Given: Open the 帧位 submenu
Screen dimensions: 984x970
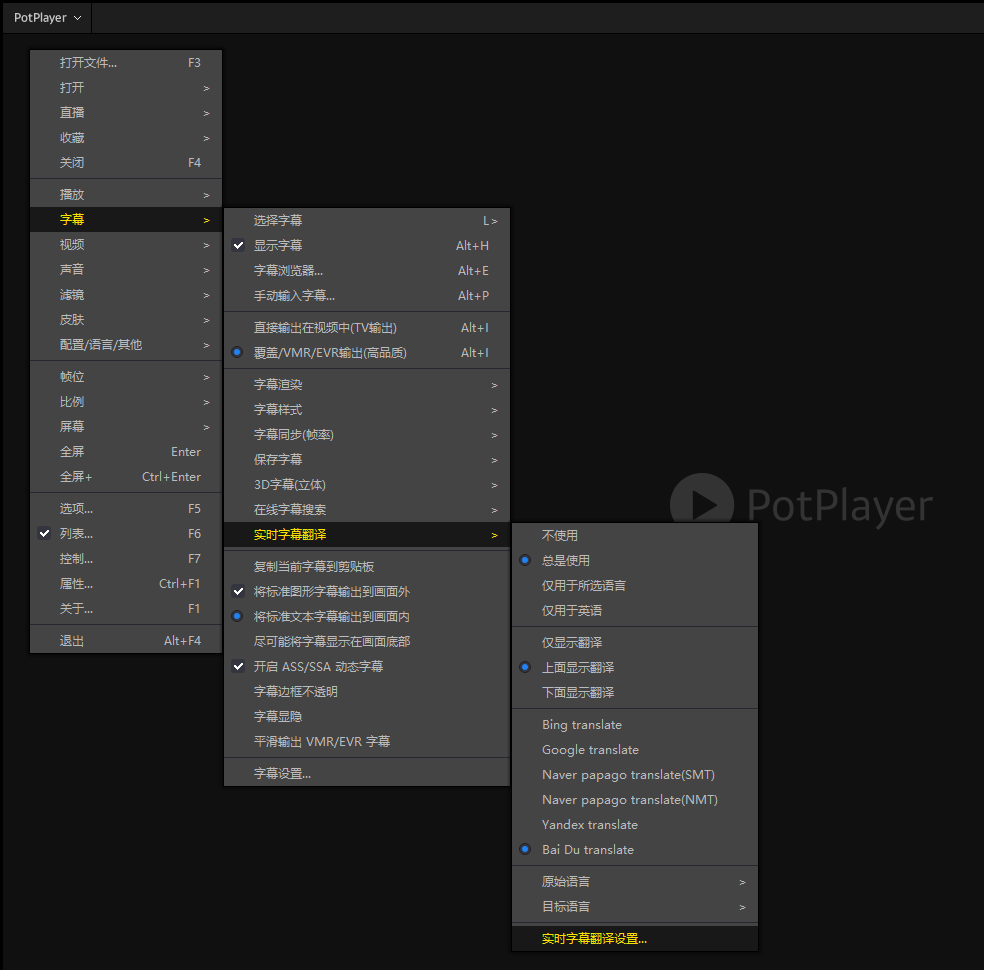Looking at the screenshot, I should (126, 377).
